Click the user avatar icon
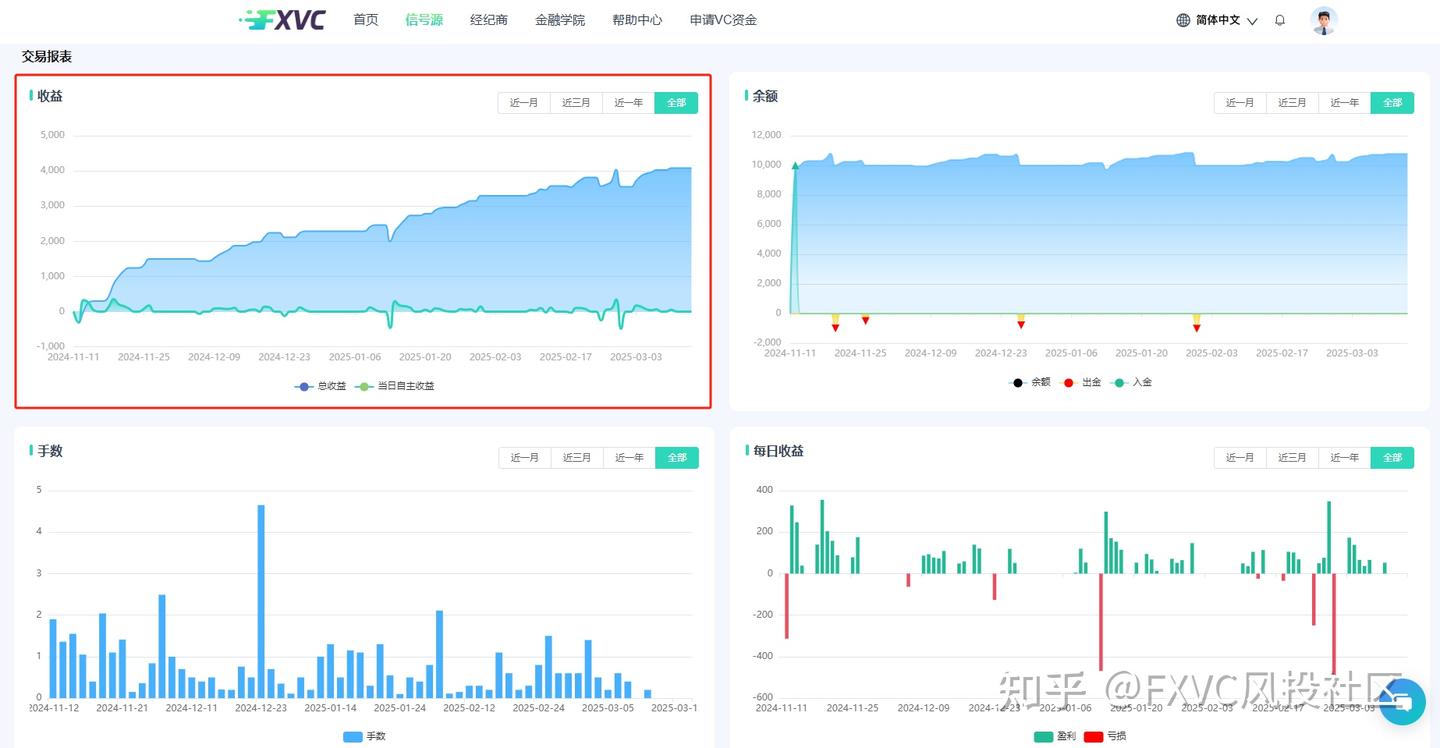 [x=1324, y=20]
